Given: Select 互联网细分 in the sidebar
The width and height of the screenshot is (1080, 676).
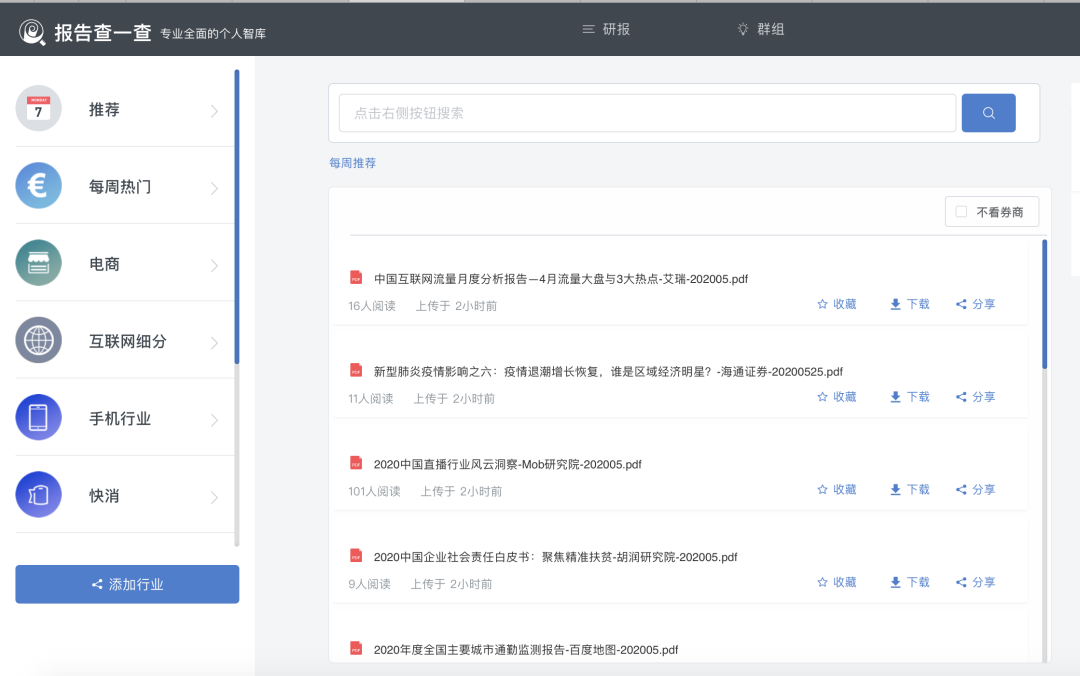Looking at the screenshot, I should (x=125, y=340).
